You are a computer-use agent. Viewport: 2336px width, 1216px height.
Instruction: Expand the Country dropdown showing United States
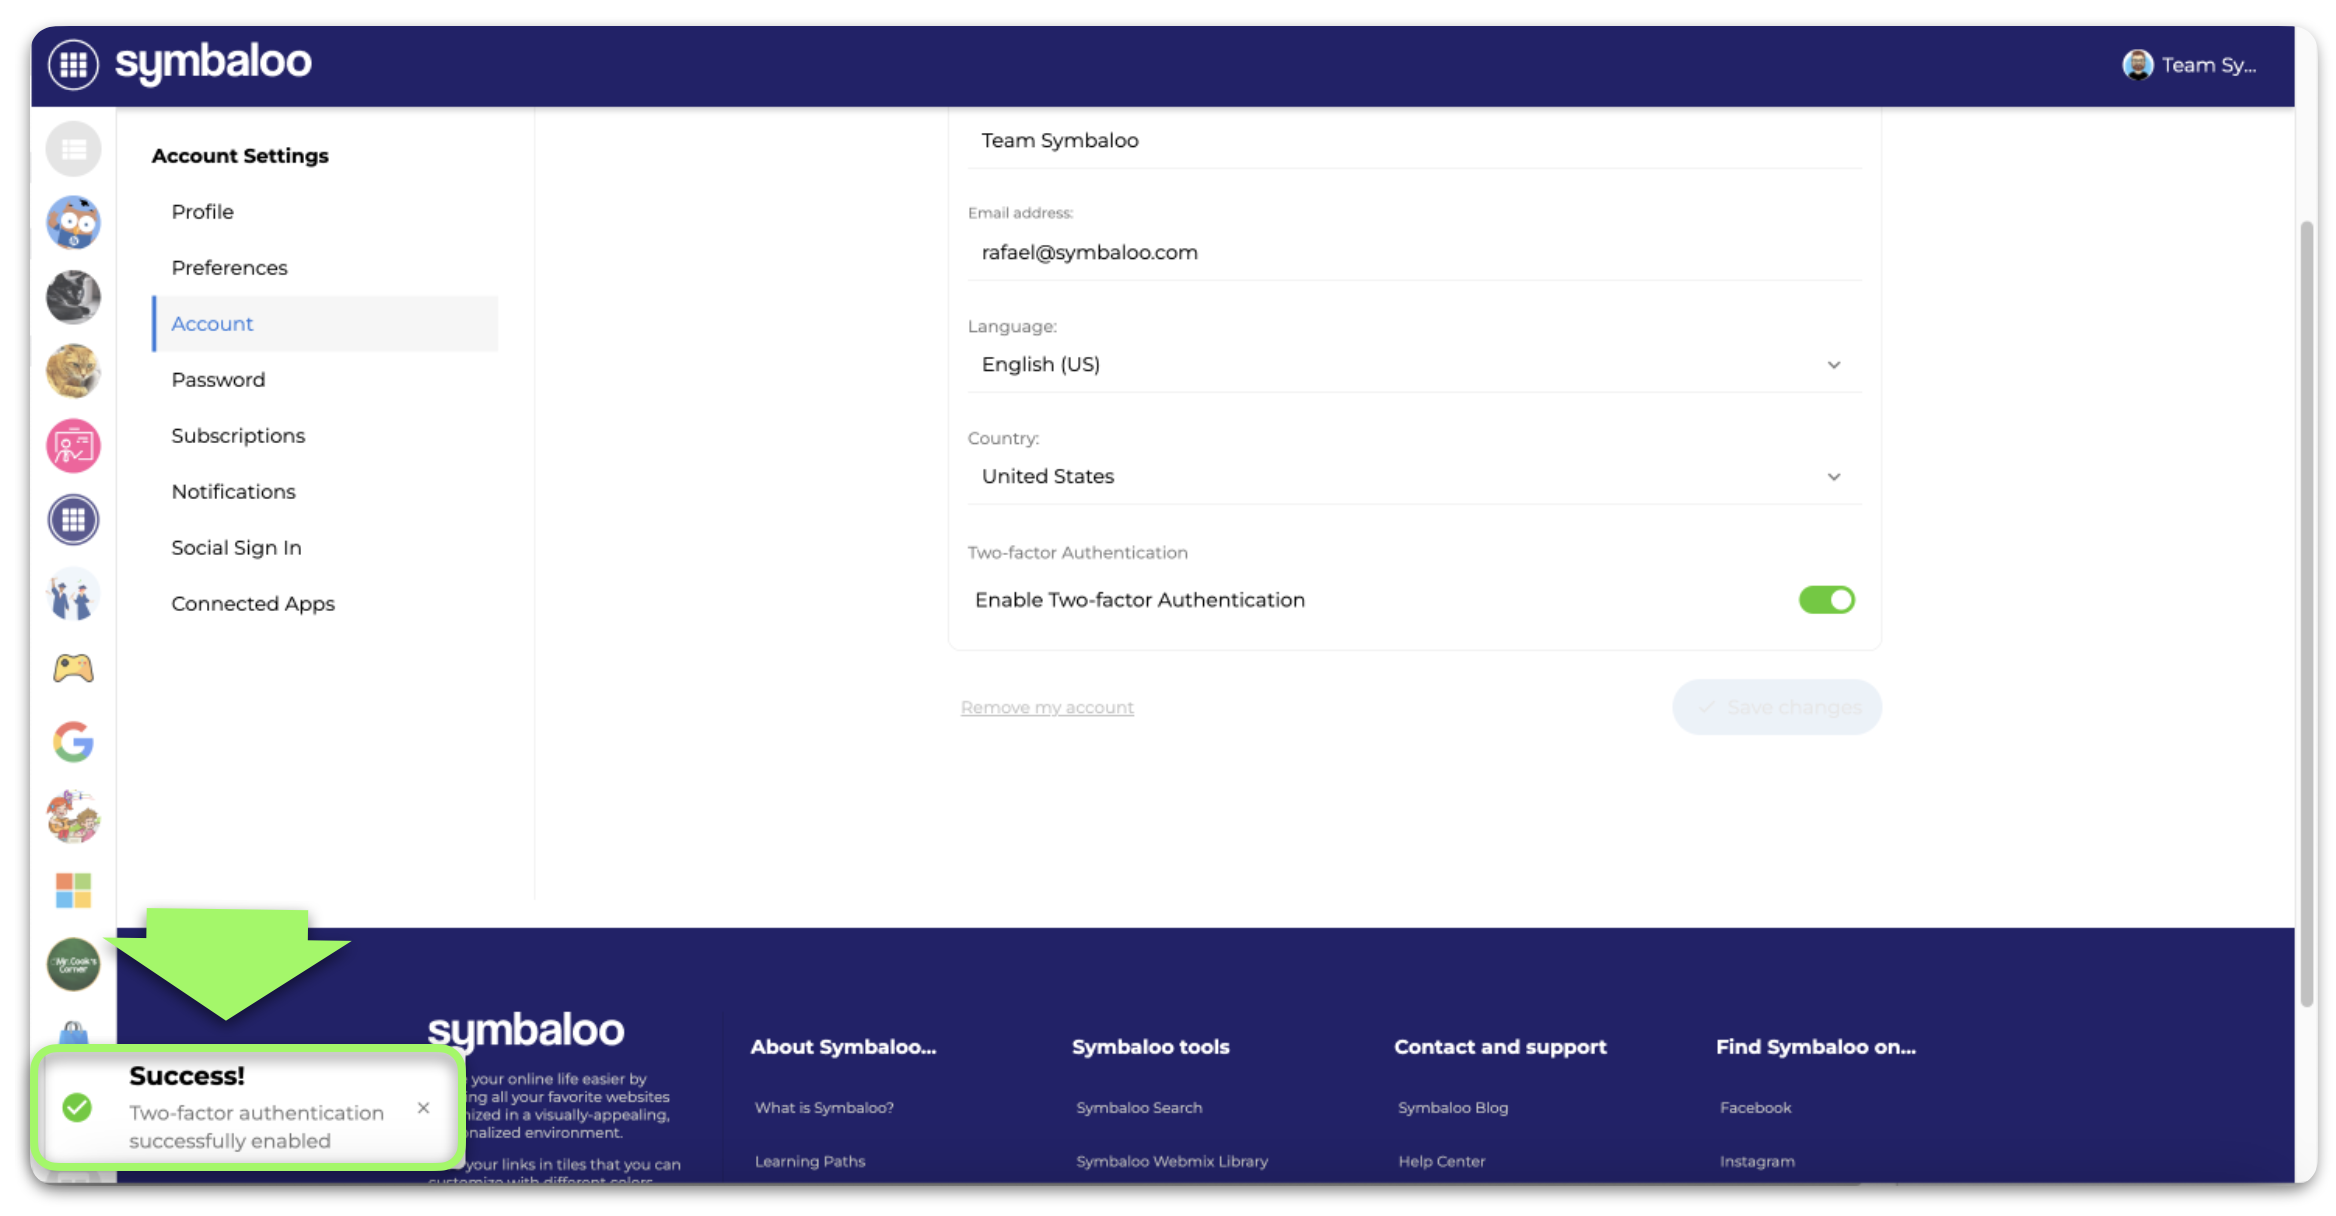(x=1414, y=476)
